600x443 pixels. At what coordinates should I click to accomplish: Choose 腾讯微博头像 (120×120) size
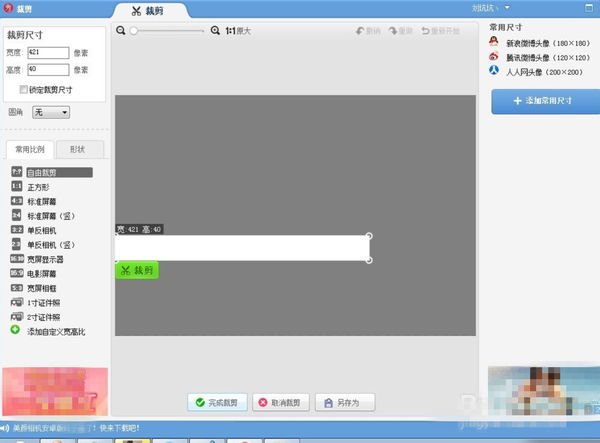540,57
